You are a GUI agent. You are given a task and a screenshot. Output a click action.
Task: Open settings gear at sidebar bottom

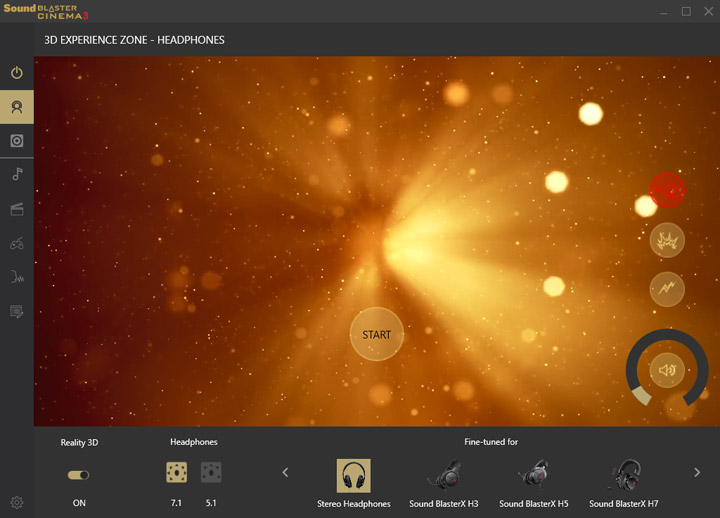point(17,502)
